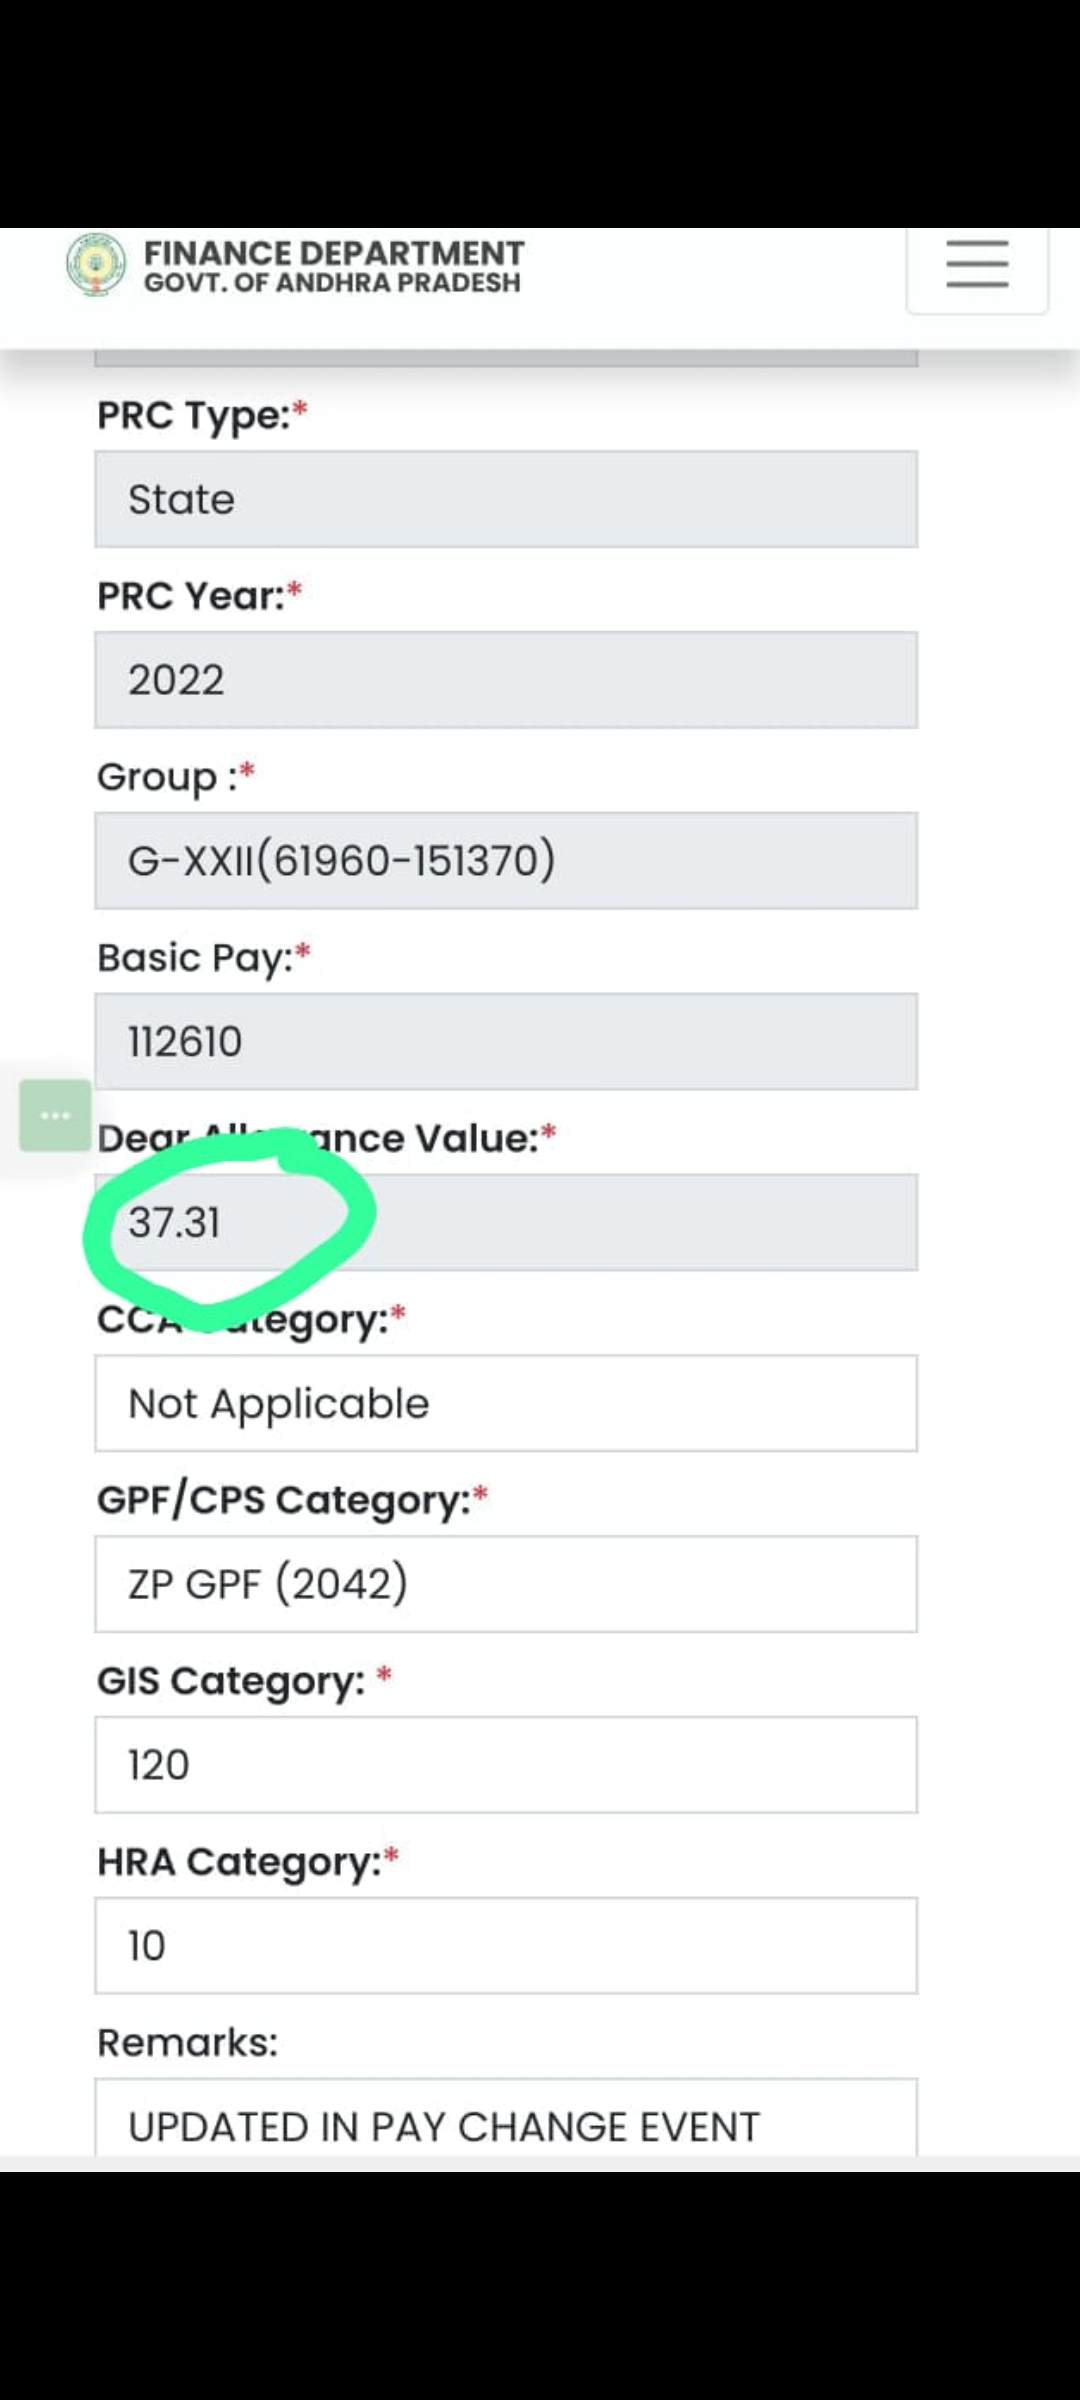Open the CCA Category dropdown
1080x2400 pixels.
[x=506, y=1403]
